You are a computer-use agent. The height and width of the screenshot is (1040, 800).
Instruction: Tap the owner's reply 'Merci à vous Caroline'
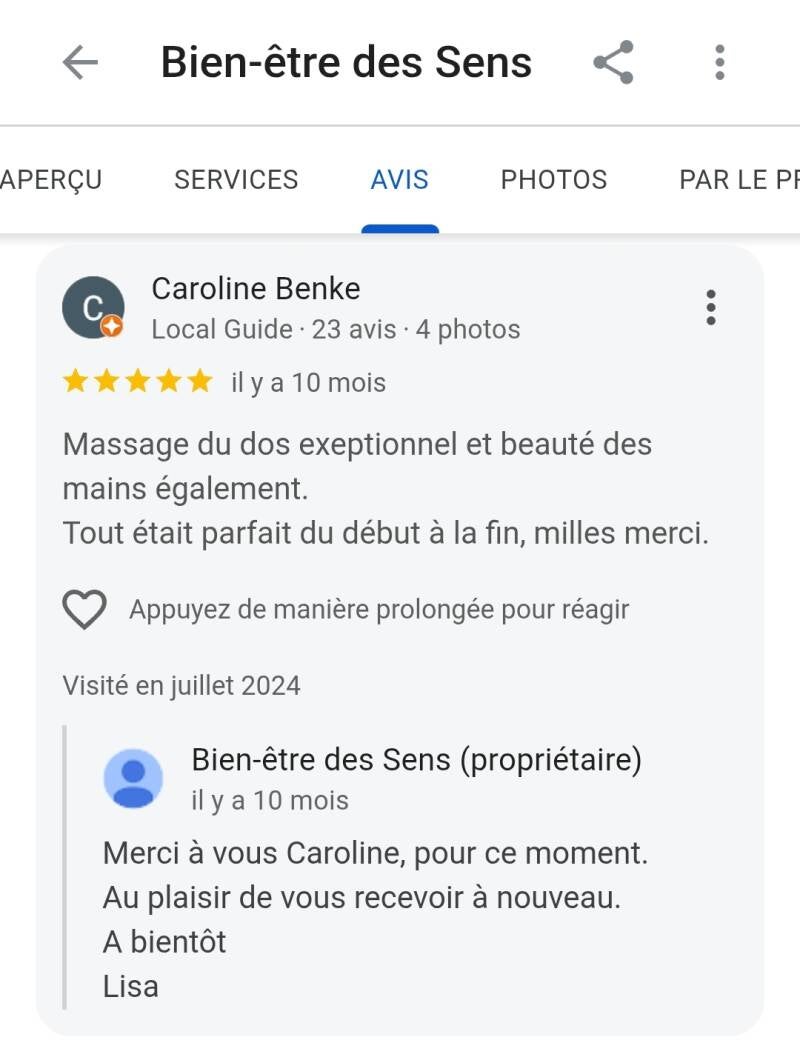[x=375, y=854]
